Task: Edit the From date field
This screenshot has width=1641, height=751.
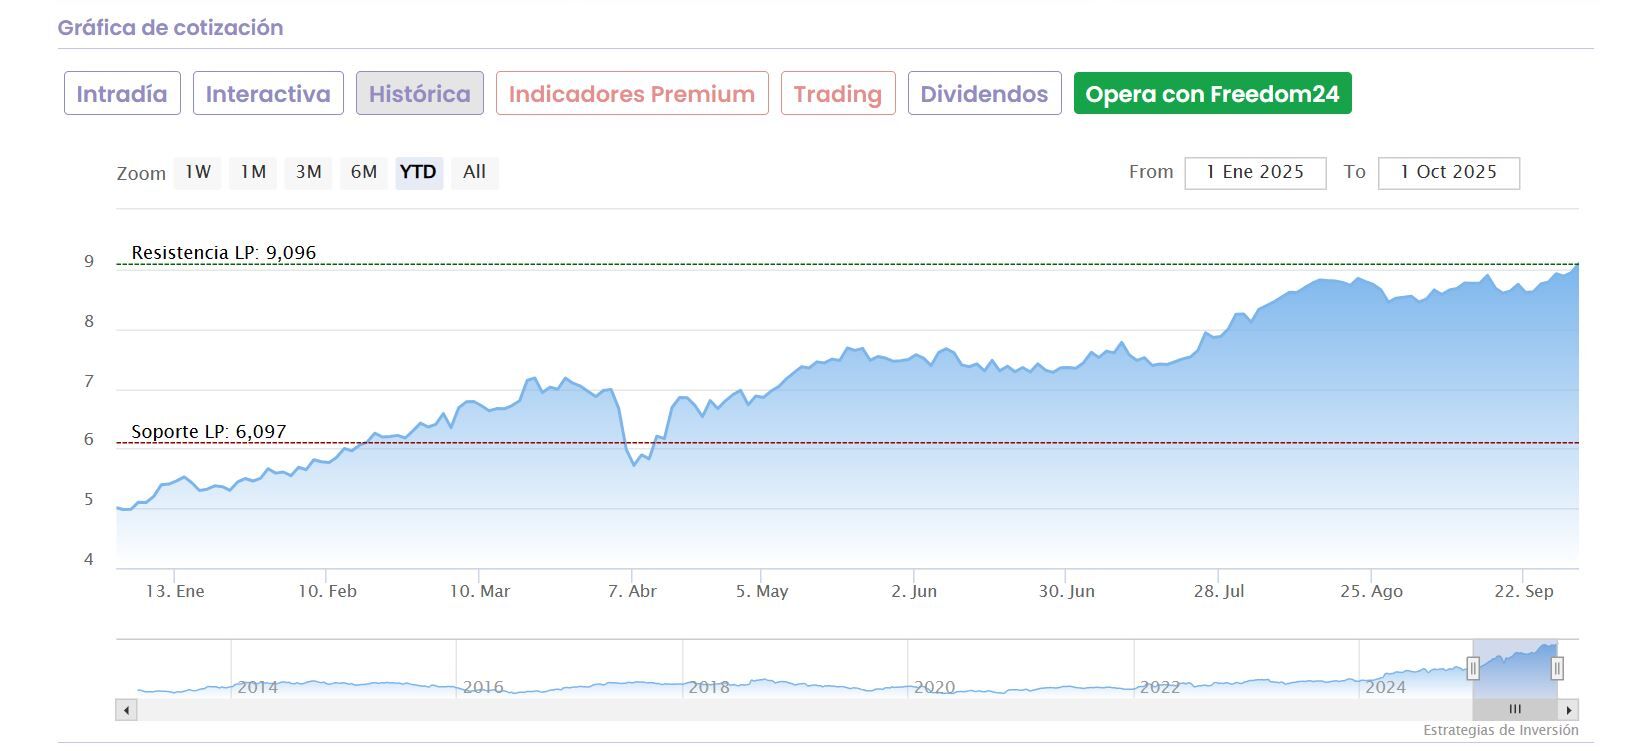Action: click(x=1255, y=172)
